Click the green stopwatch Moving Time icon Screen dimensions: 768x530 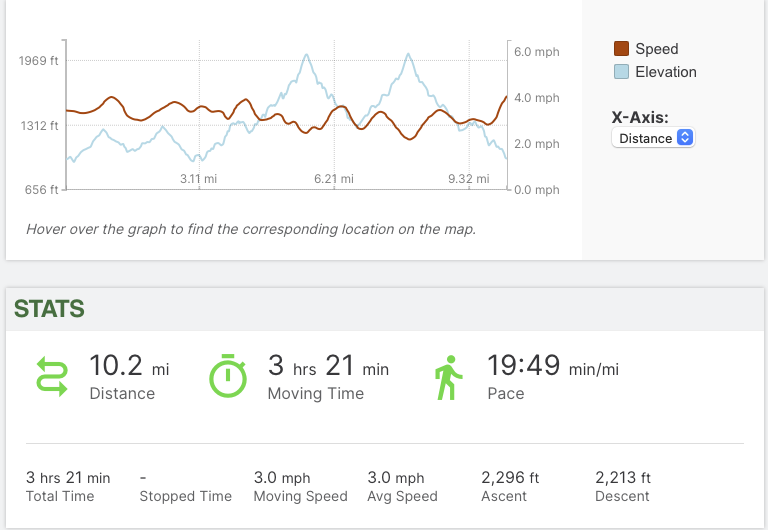click(x=227, y=377)
